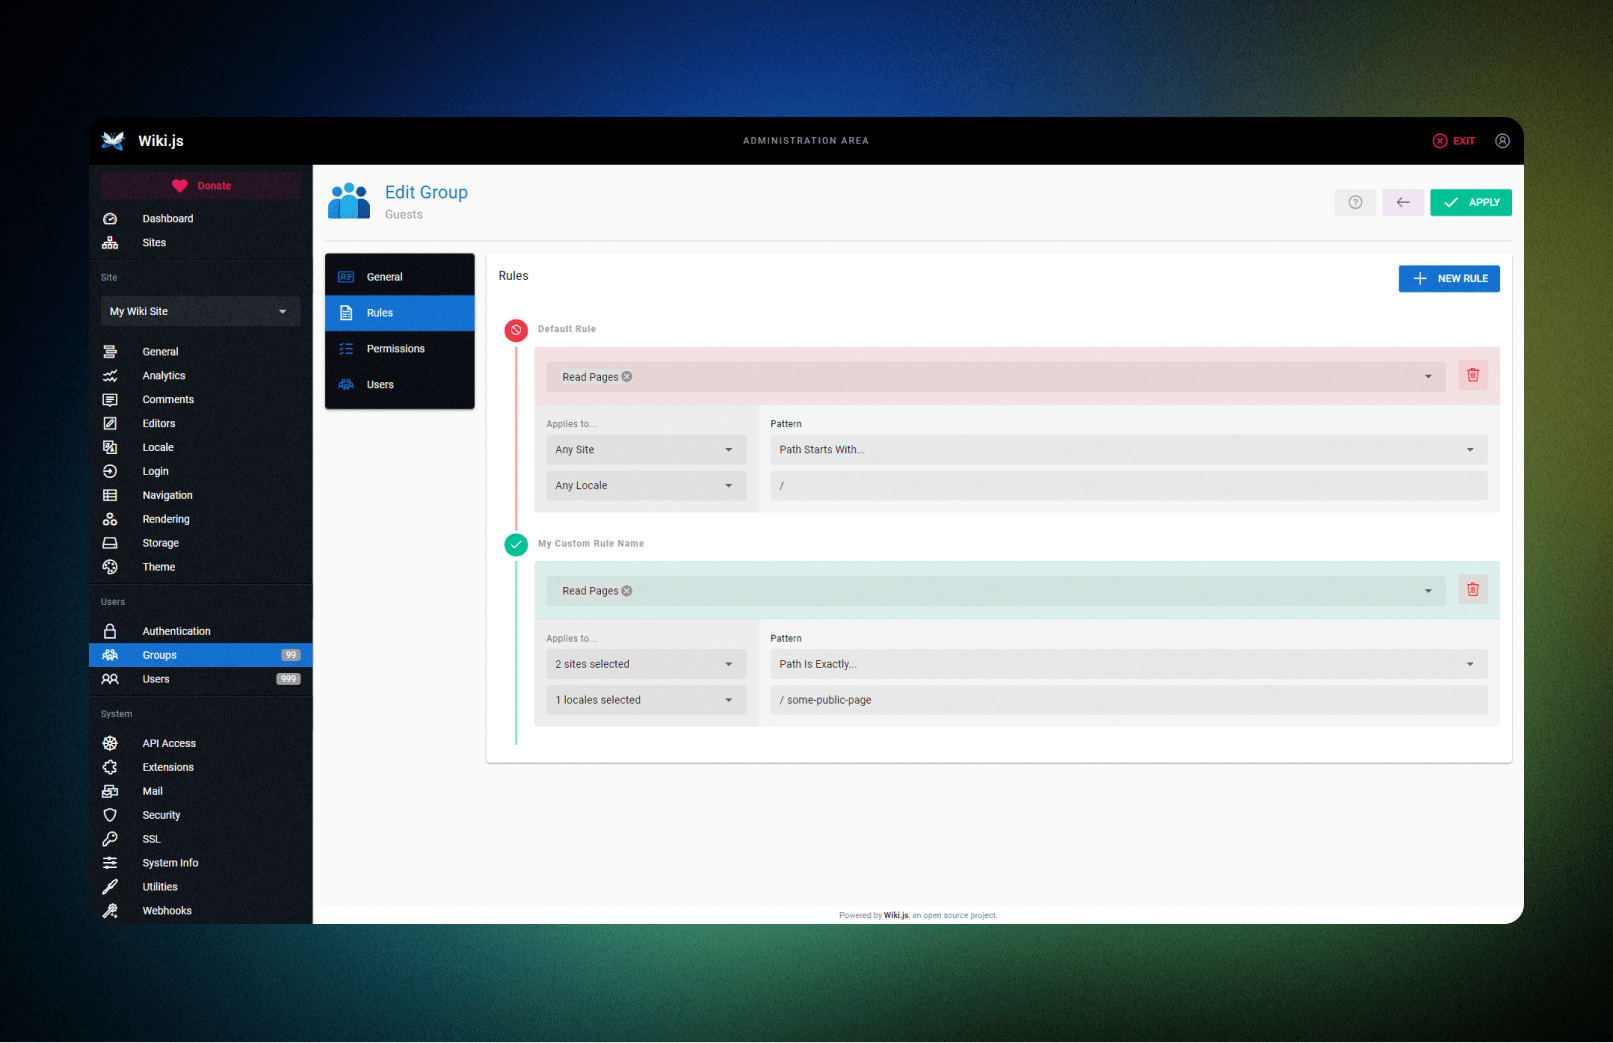Click the Locale translate icon
This screenshot has height=1043, width=1613.
coord(110,448)
